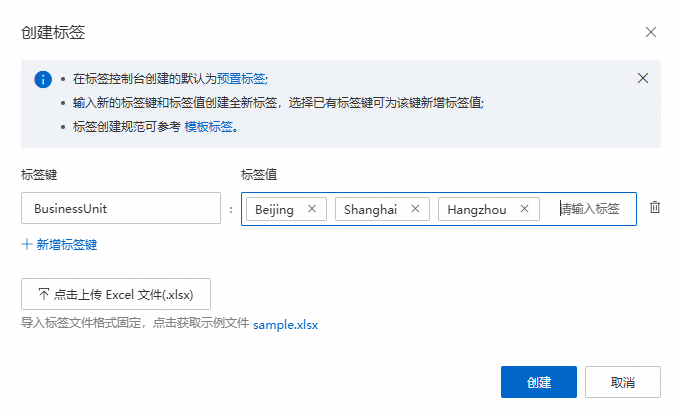Remove the Hangzhou tag value
681x417 pixels.
coord(524,209)
